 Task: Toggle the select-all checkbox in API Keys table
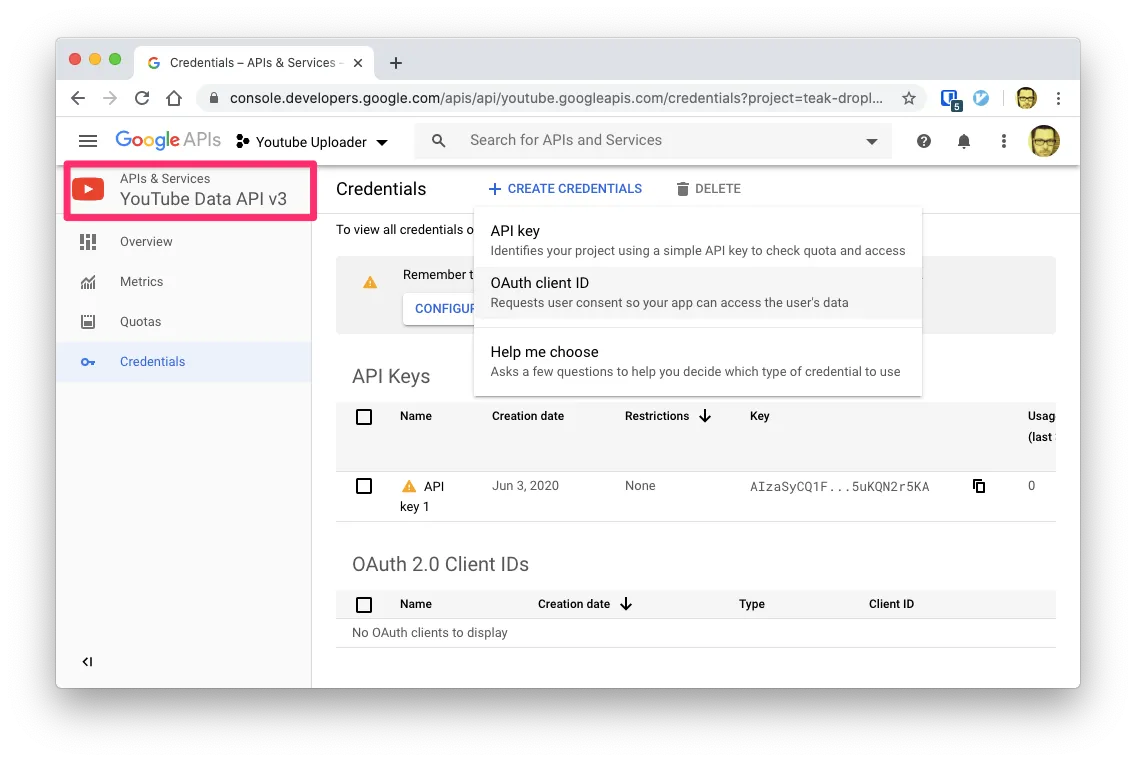click(364, 417)
